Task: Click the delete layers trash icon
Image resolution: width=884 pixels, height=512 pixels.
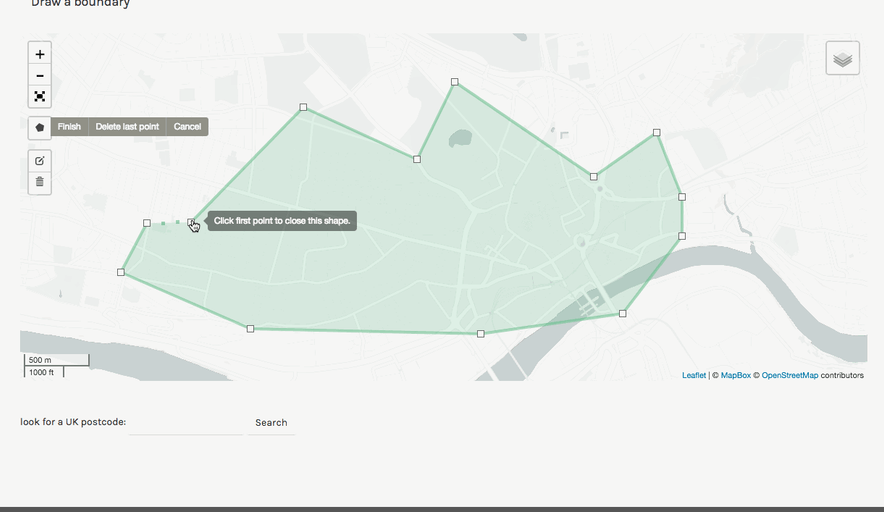Action: point(40,182)
